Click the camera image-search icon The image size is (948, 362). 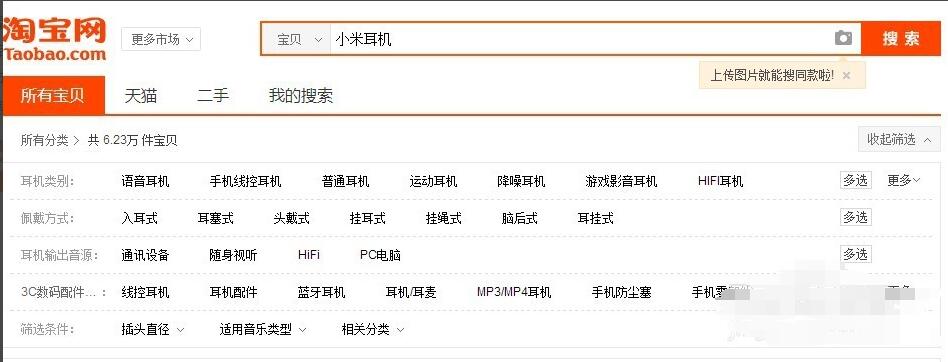pos(843,39)
